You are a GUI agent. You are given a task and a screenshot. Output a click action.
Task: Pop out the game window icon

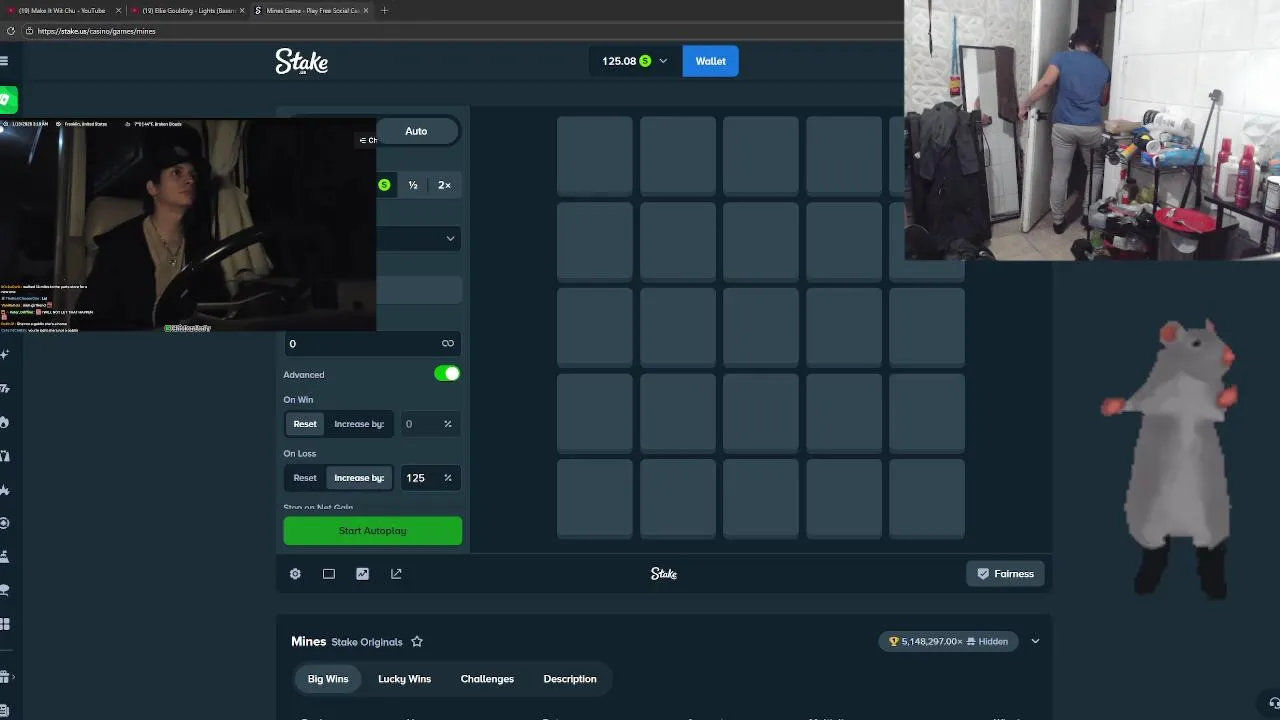coord(396,574)
